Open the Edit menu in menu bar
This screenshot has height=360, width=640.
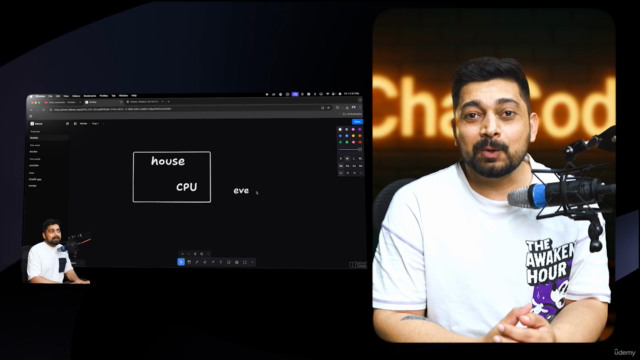coord(58,96)
